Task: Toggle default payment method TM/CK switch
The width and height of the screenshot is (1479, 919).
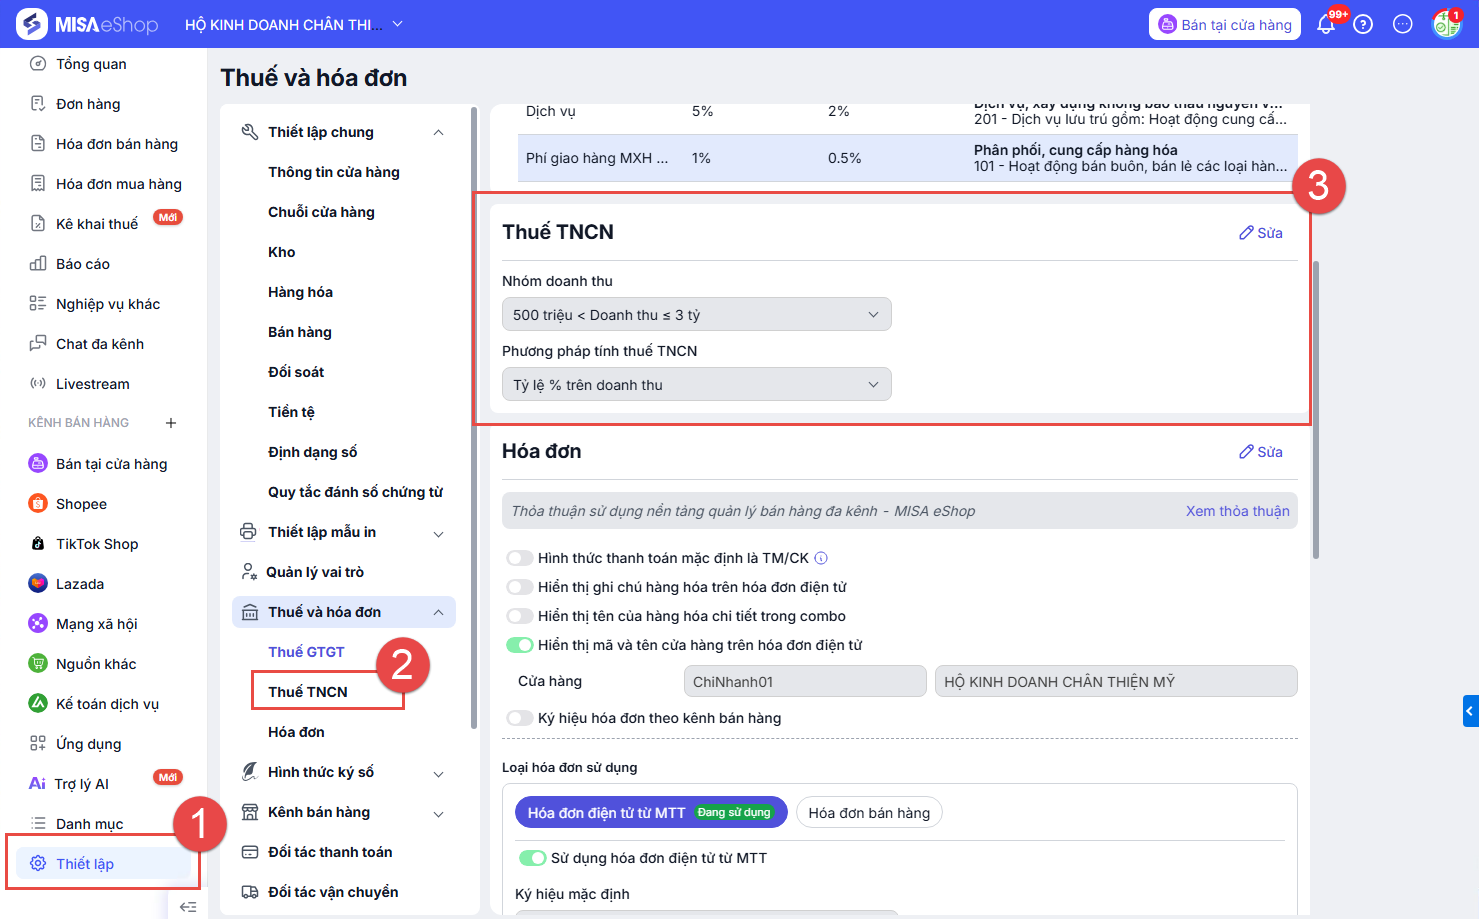Action: pos(520,558)
